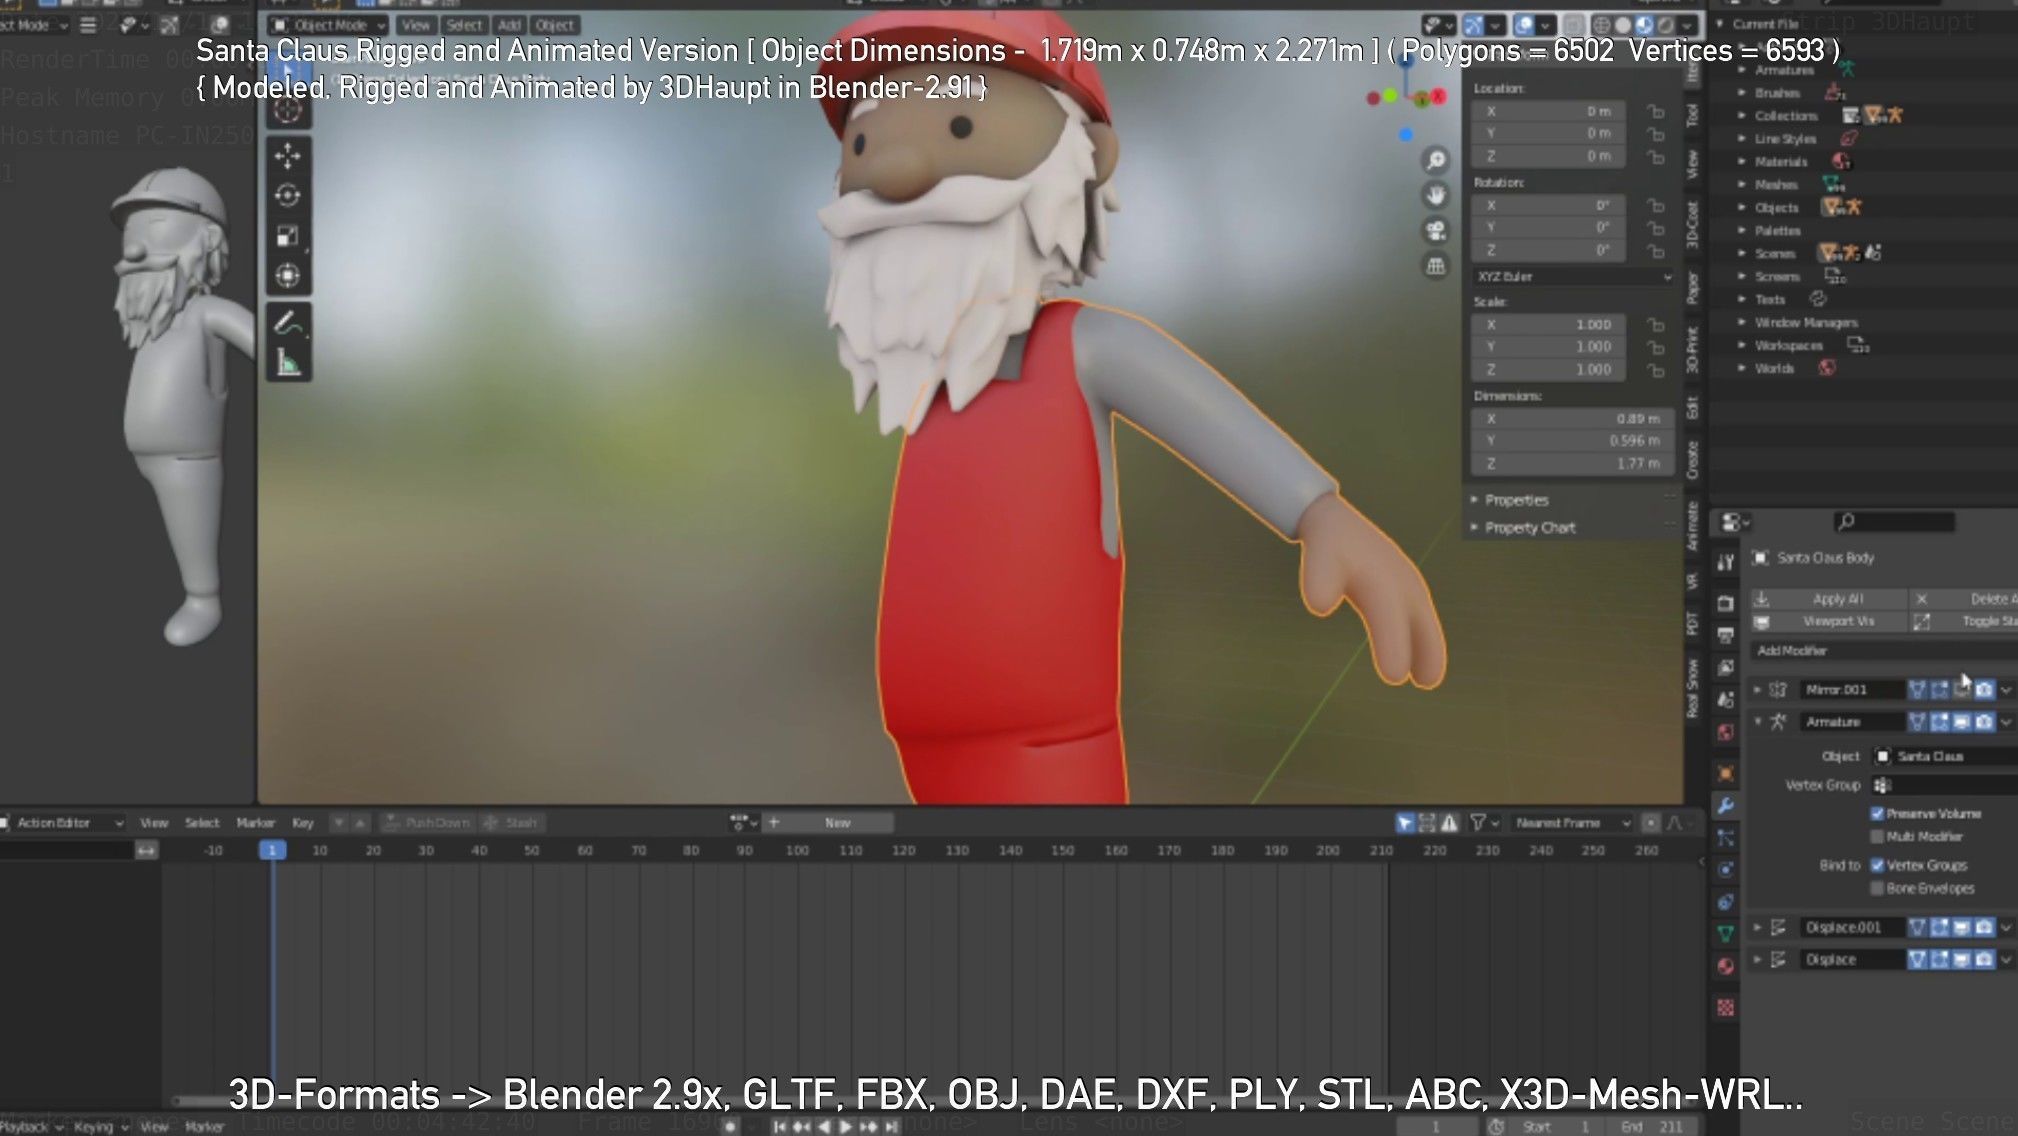The image size is (2018, 1136).
Task: Enable the Multi Modifier checkbox
Action: [1877, 837]
